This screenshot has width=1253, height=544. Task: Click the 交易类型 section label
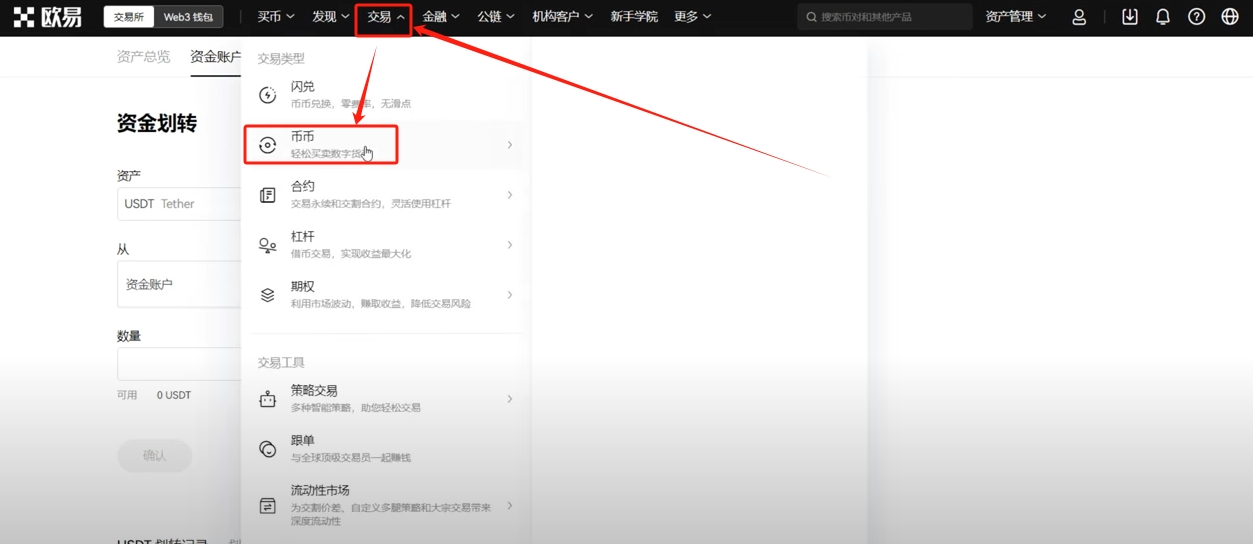[281, 59]
